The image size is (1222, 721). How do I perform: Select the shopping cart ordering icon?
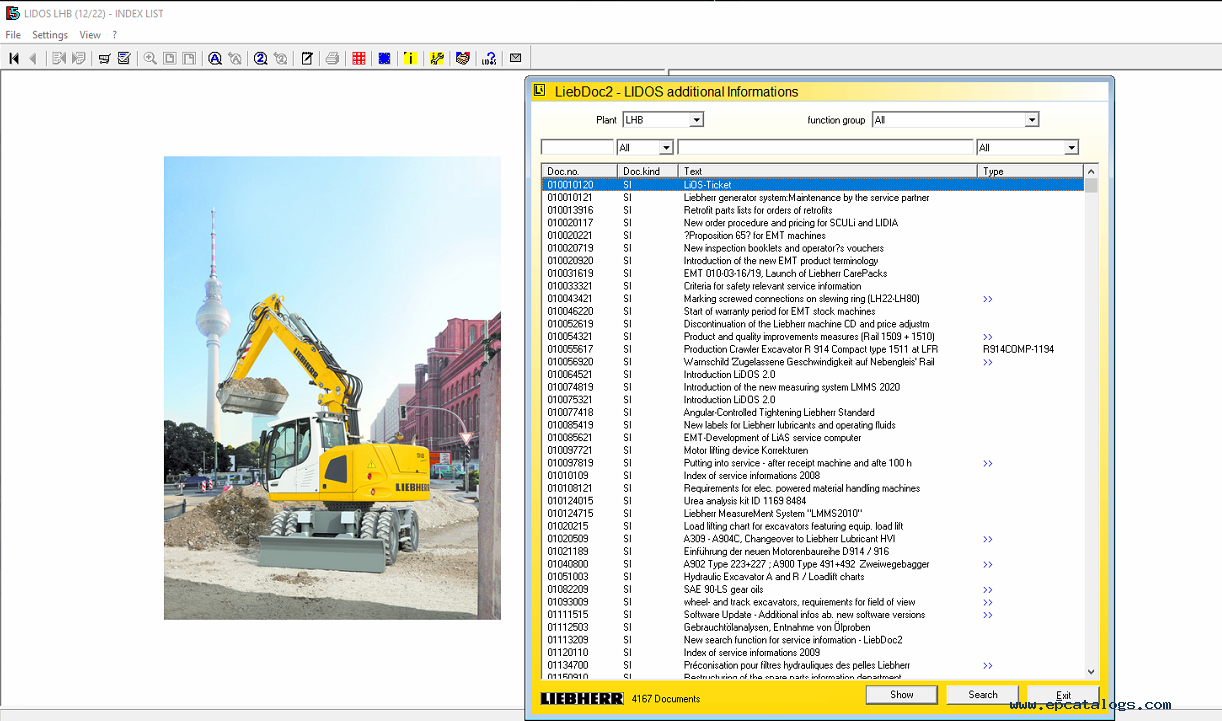tap(104, 58)
